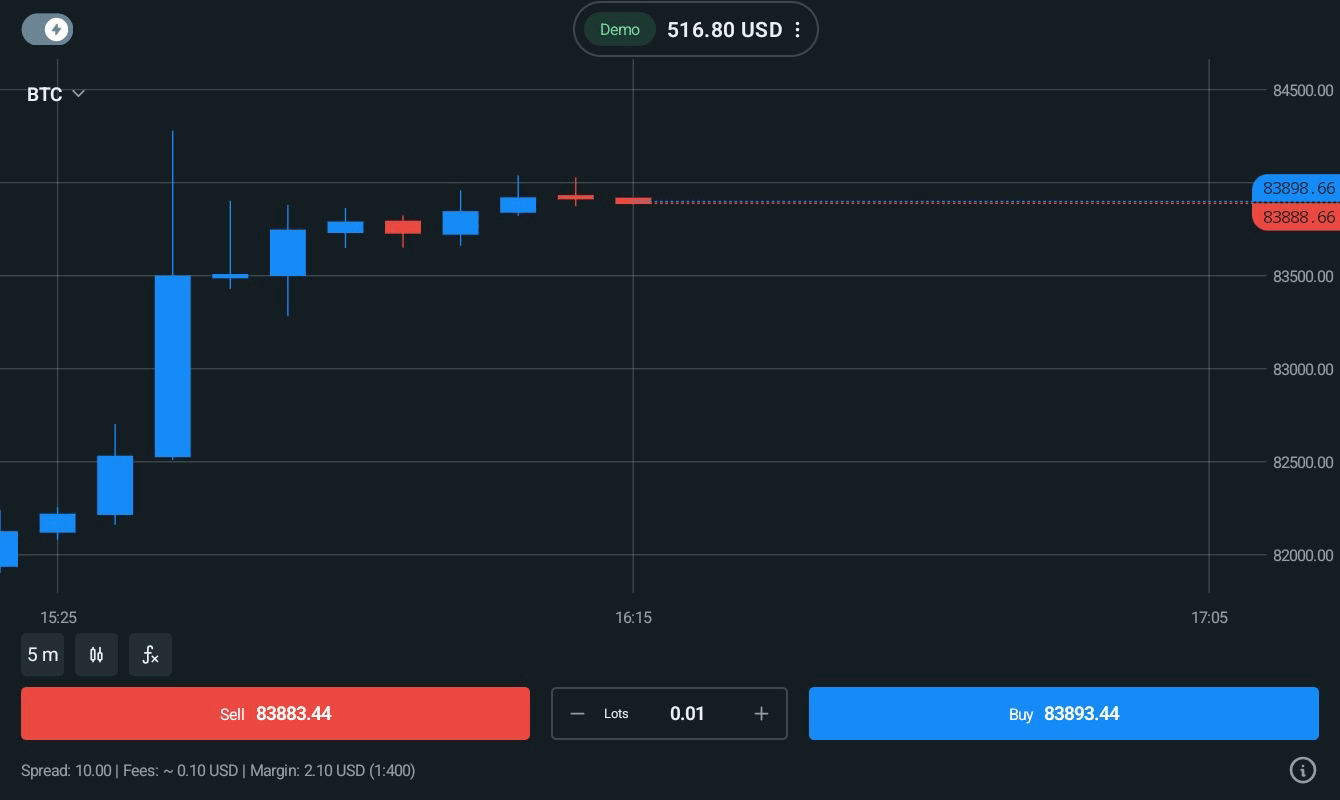Image resolution: width=1340 pixels, height=800 pixels.
Task: Click the 516.80 USD balance
Action: tap(724, 30)
